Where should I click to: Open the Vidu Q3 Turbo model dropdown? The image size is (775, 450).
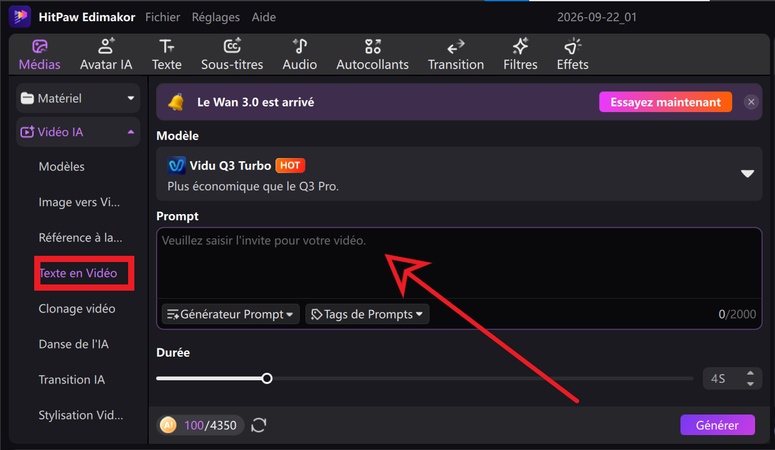click(x=459, y=174)
